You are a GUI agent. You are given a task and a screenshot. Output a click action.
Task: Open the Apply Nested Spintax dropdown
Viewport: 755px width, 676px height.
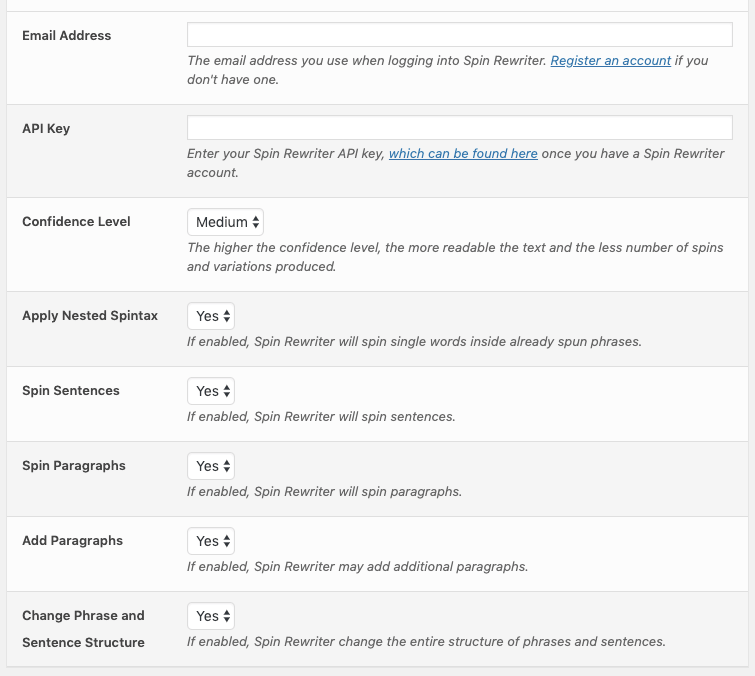tap(211, 316)
